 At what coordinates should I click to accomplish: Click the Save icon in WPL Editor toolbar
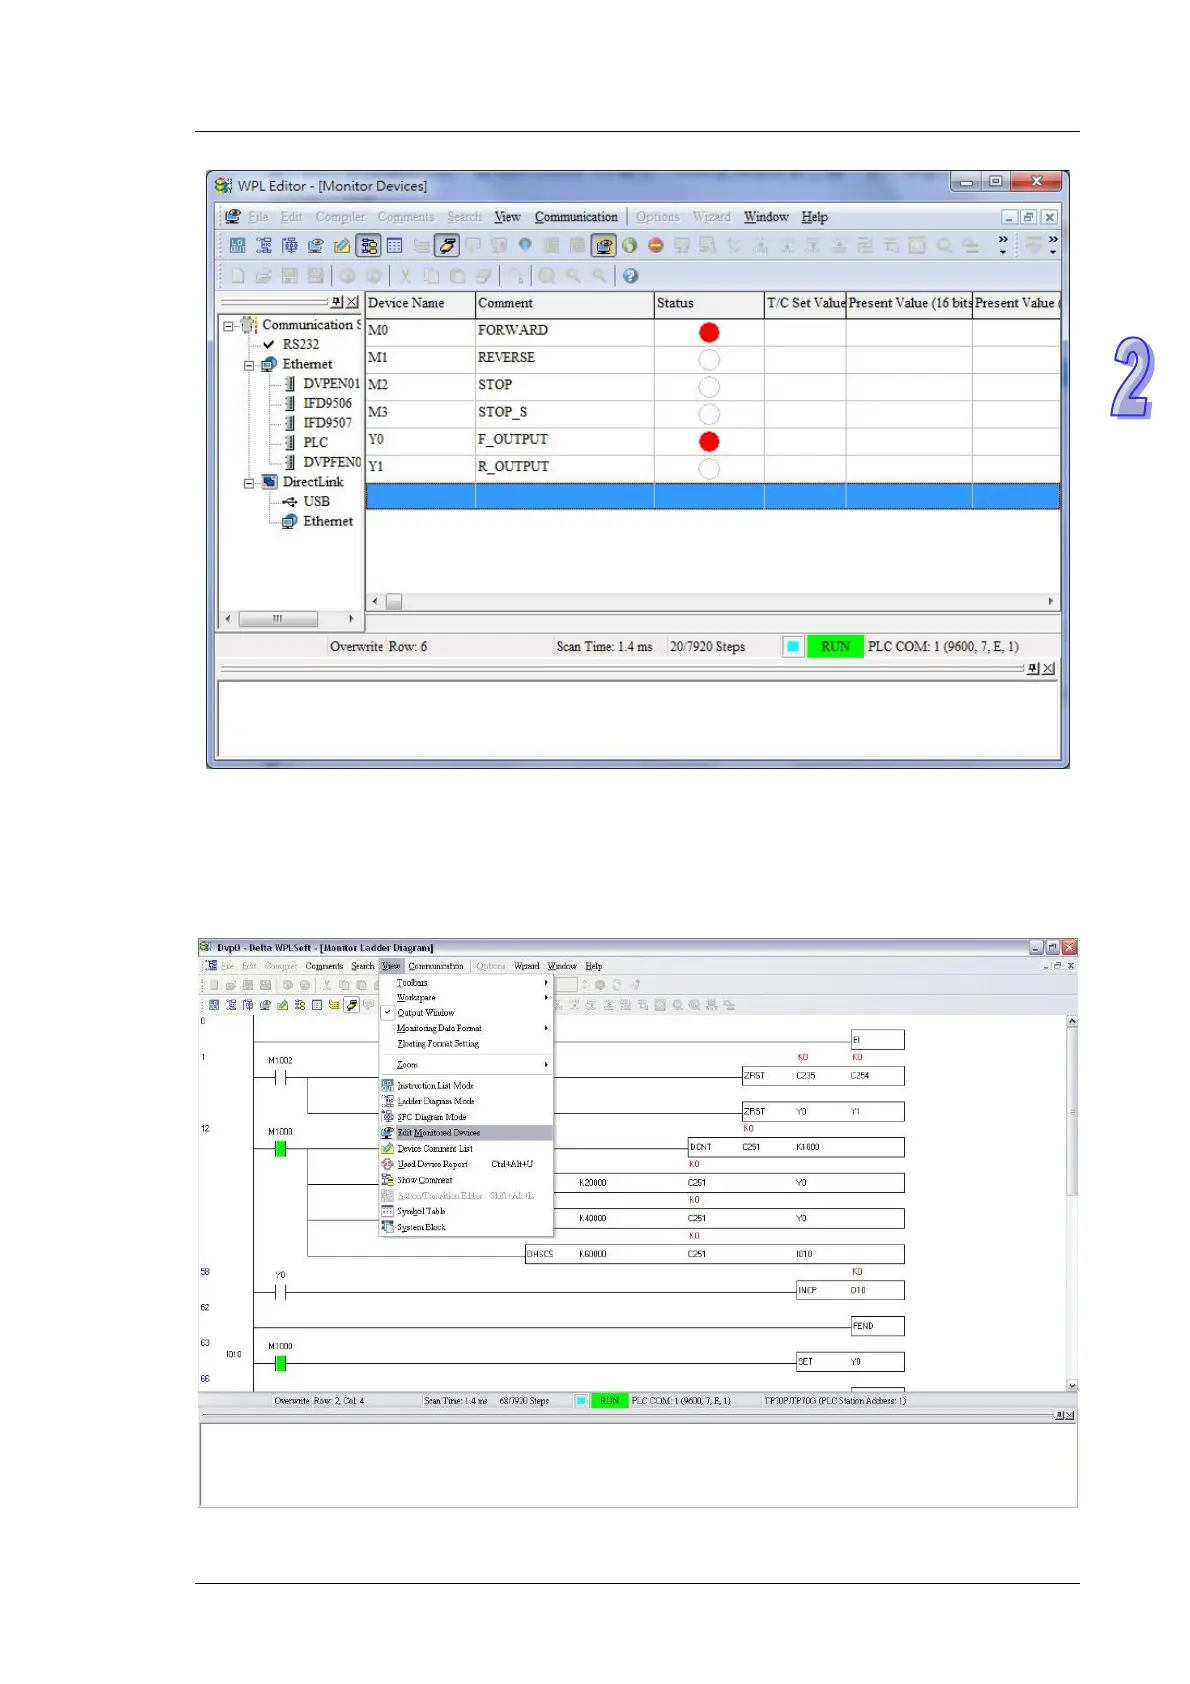pyautogui.click(x=290, y=275)
